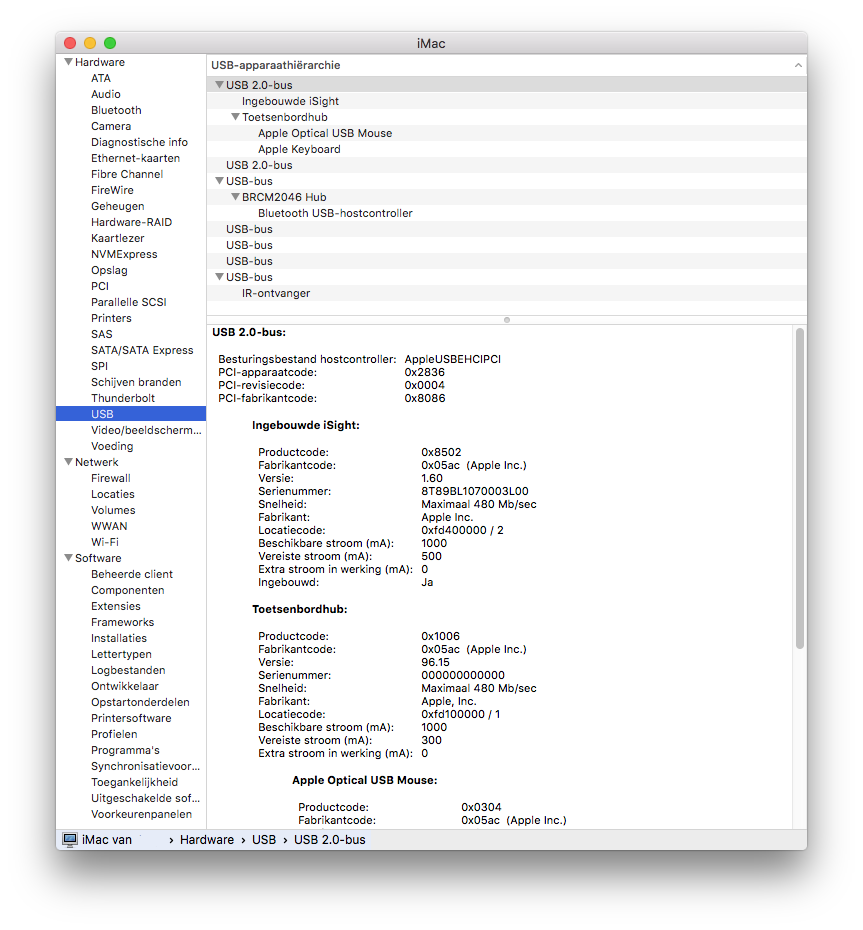The width and height of the screenshot is (863, 930).
Task: Collapse the BRCM2046 Hub disclosure triangle
Action: pos(235,197)
